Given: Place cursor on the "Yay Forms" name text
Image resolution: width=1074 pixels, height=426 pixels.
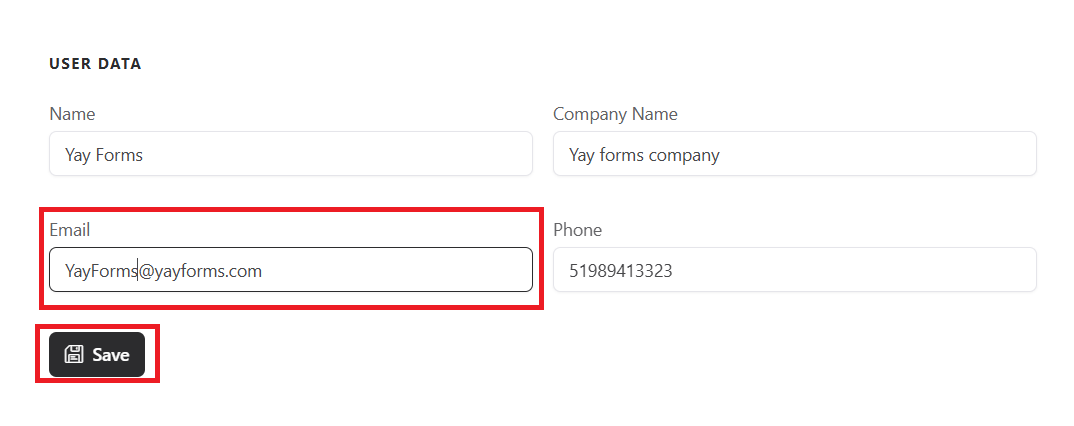Looking at the screenshot, I should pyautogui.click(x=104, y=155).
